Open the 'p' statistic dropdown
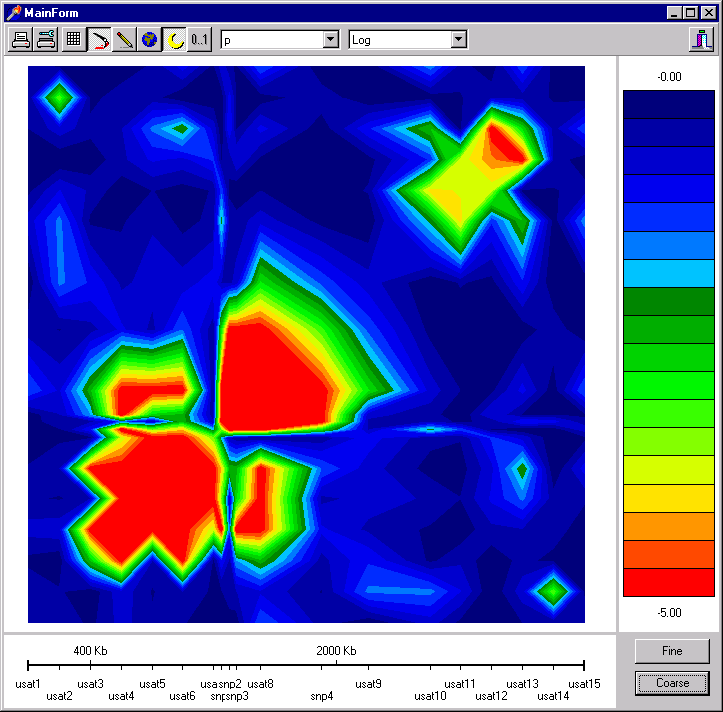The height and width of the screenshot is (712, 723). 331,40
